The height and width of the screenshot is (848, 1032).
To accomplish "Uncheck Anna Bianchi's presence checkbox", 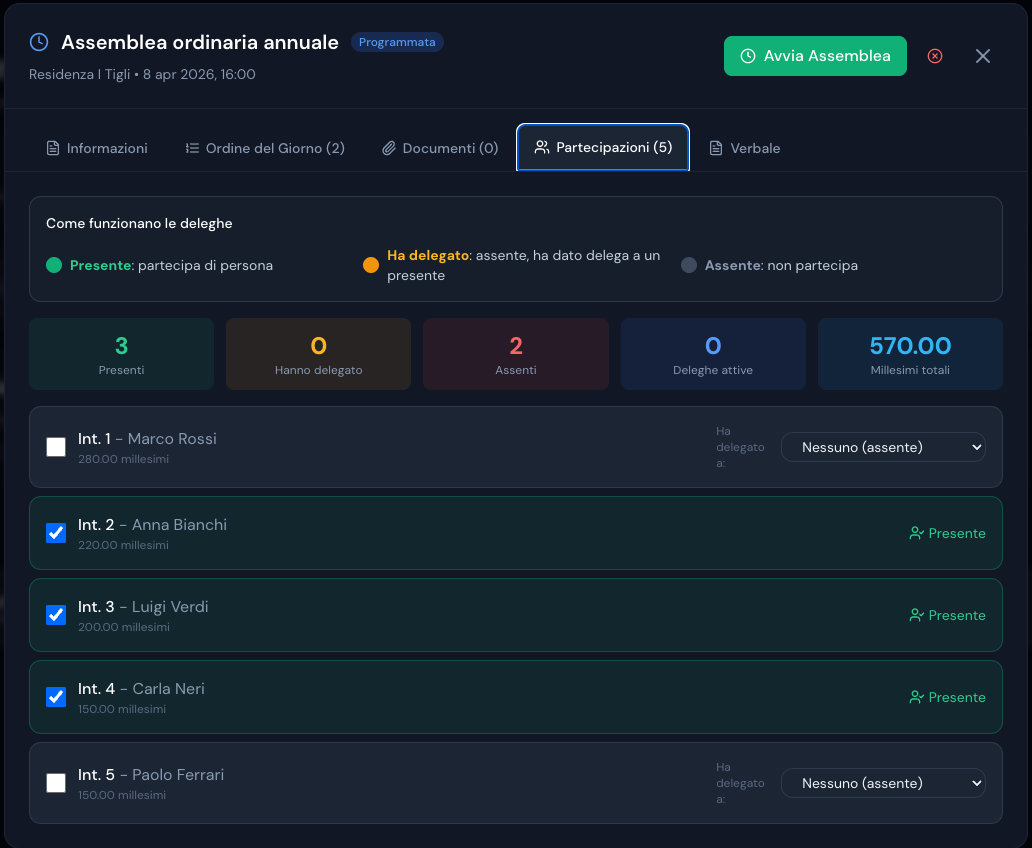I will pos(56,533).
